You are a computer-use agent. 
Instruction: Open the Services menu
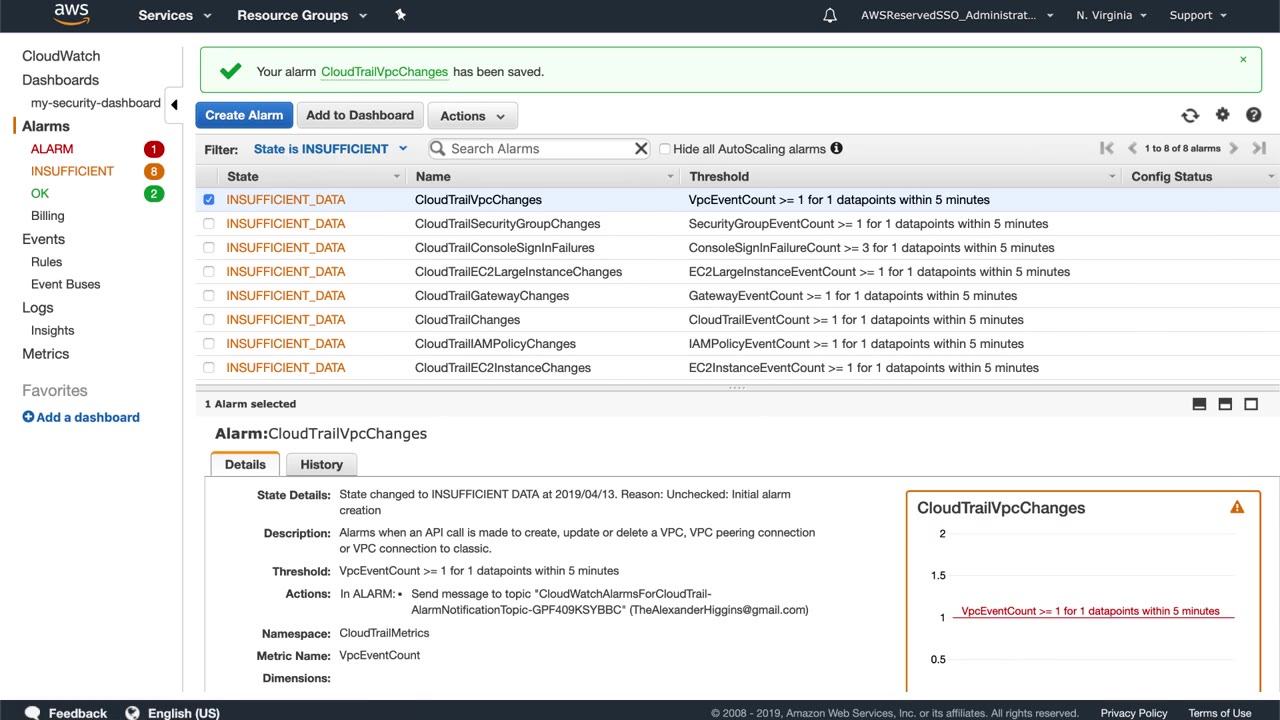coord(174,15)
